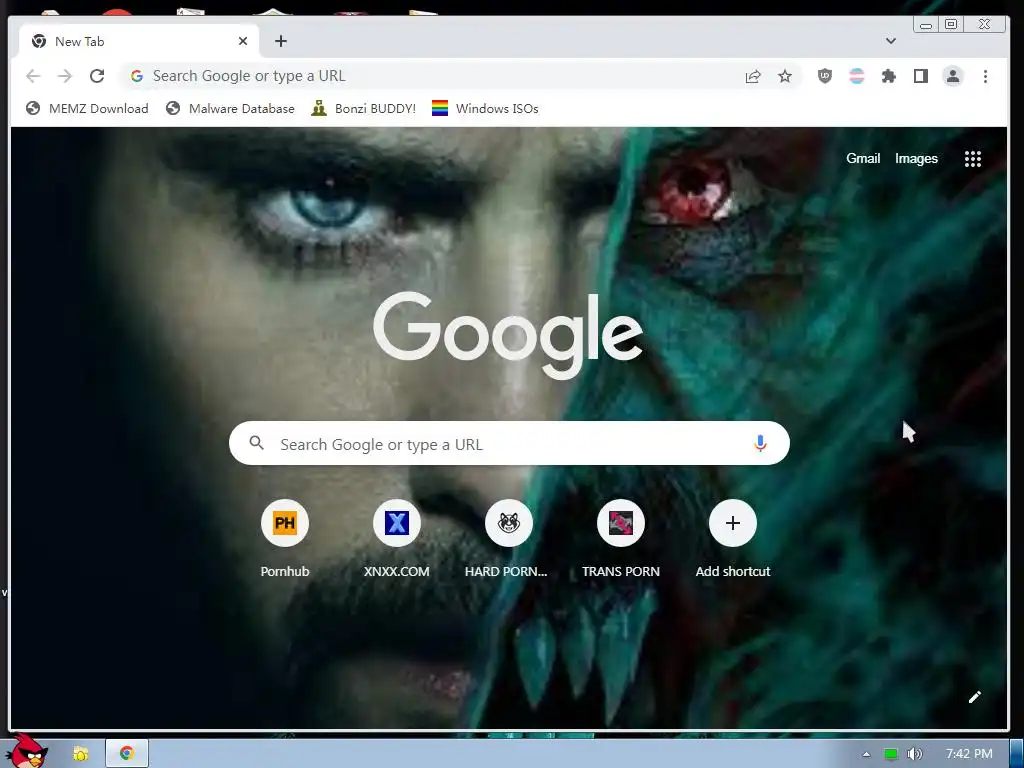The image size is (1024, 768).
Task: Open the Chrome three-dot menu
Action: (985, 76)
